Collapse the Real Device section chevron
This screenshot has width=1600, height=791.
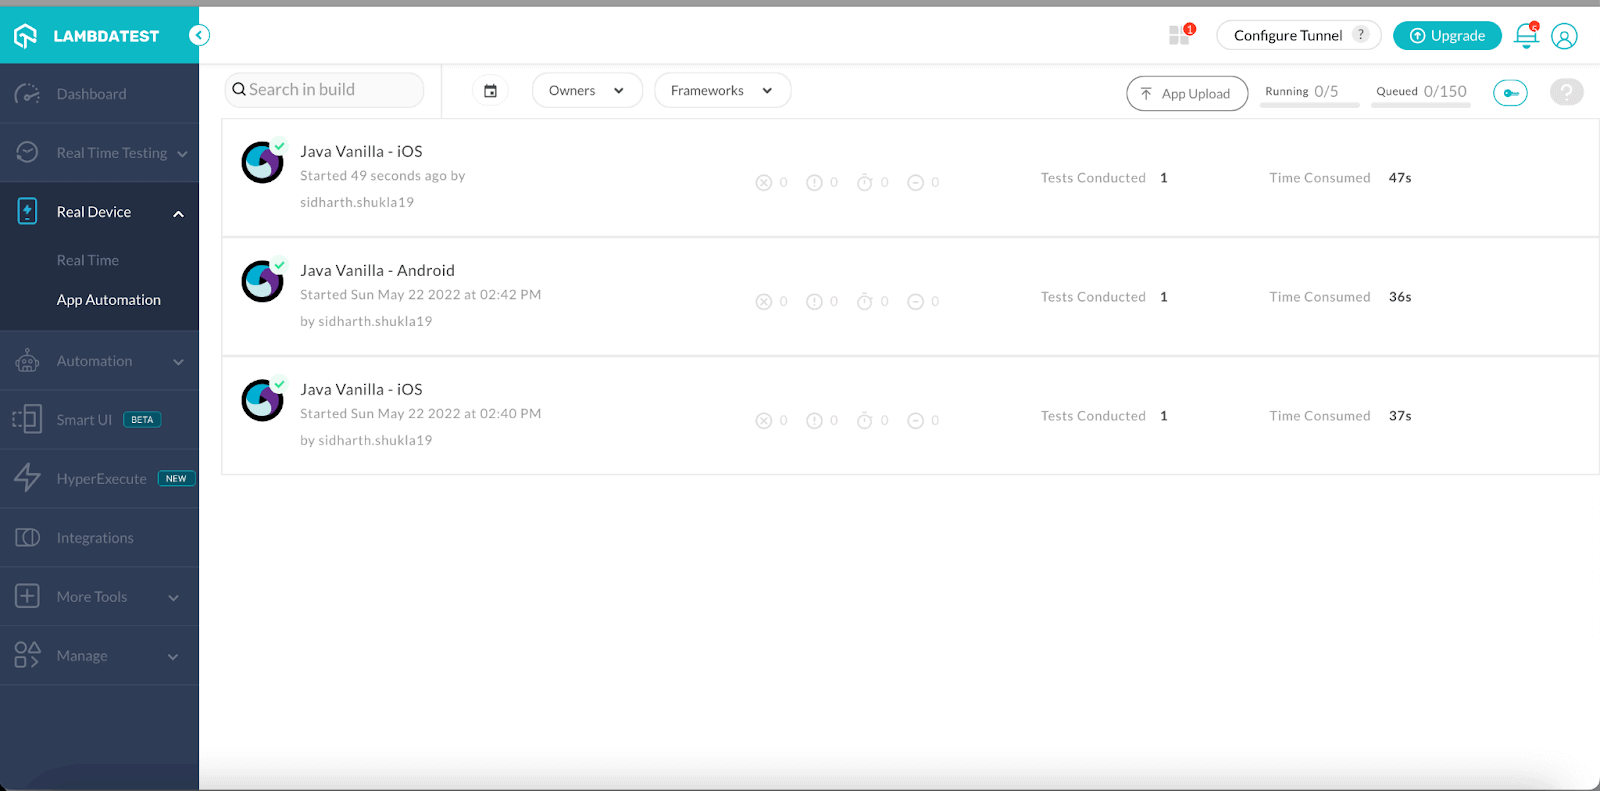[178, 213]
